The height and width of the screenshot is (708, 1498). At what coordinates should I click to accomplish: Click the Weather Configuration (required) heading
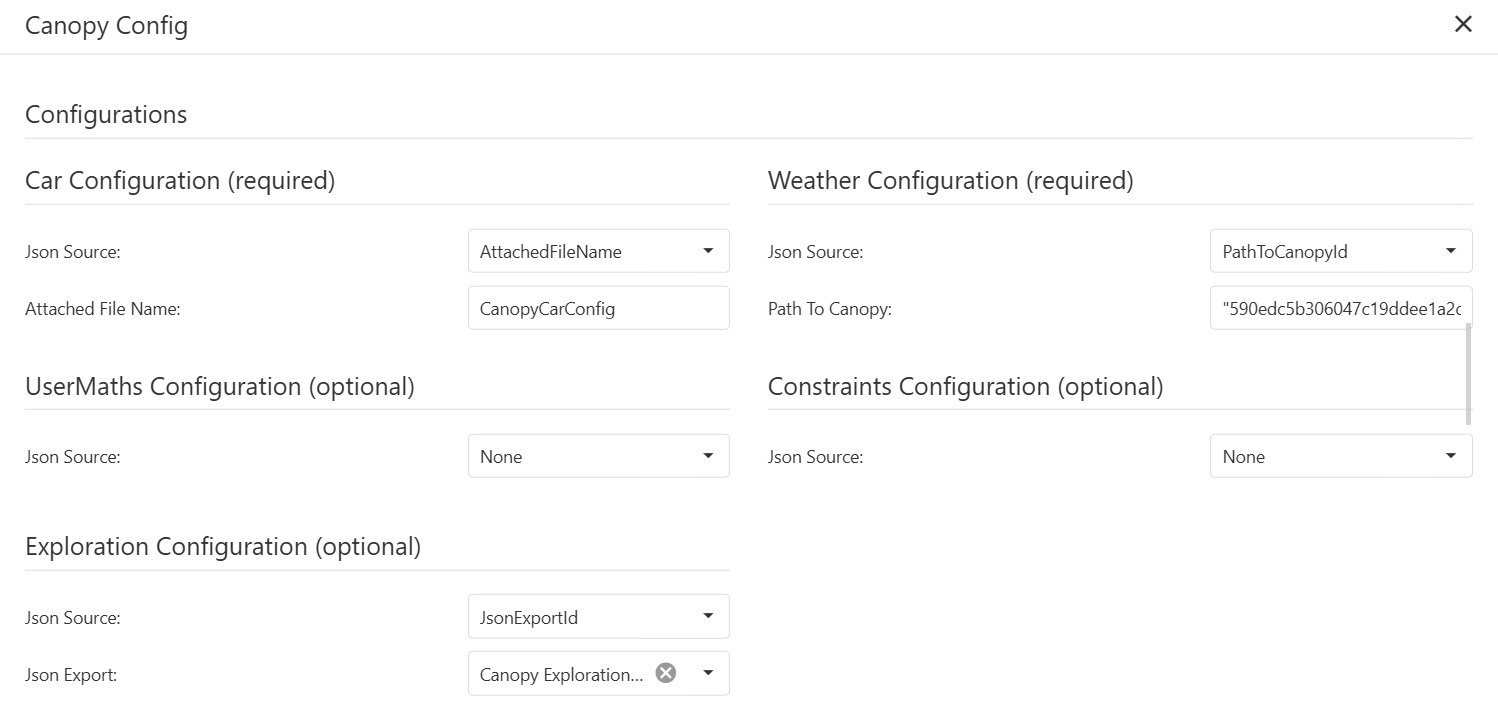pyautogui.click(x=950, y=180)
